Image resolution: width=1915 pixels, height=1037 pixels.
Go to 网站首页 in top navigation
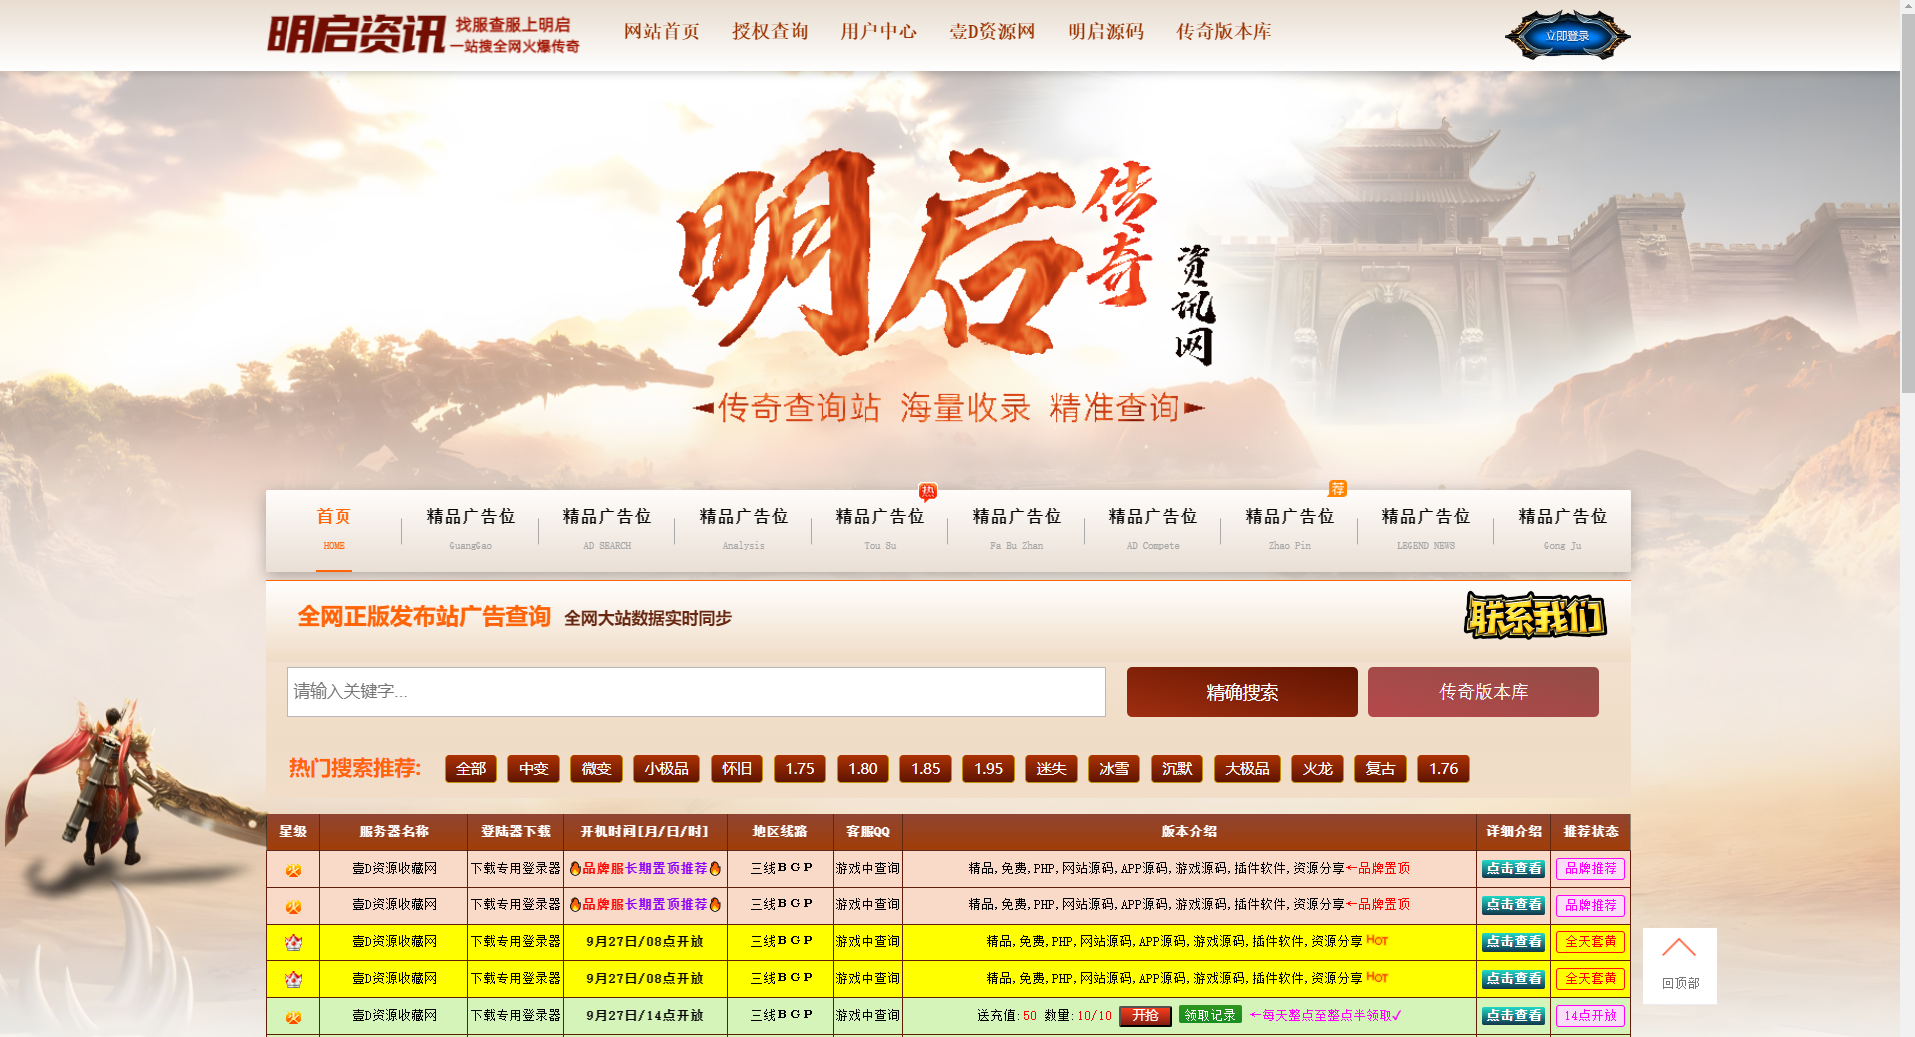point(661,32)
